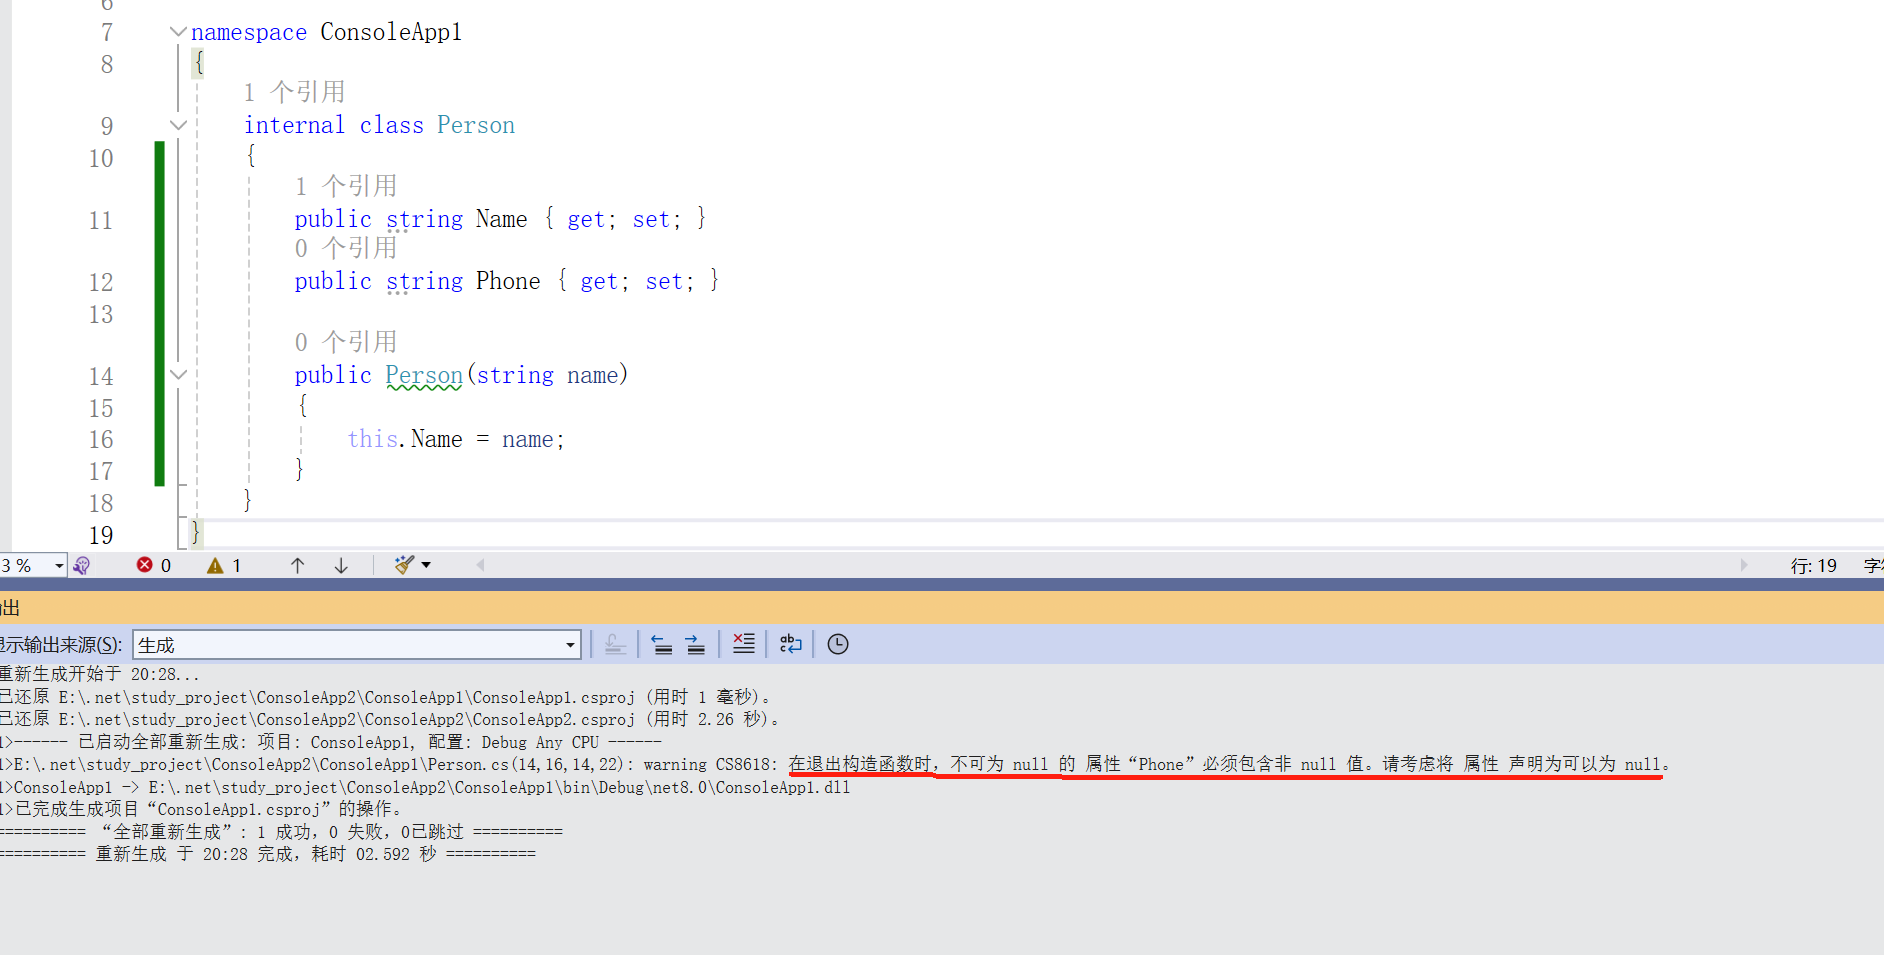Click the Name property identifier on line 11
This screenshot has width=1884, height=955.
(x=501, y=219)
